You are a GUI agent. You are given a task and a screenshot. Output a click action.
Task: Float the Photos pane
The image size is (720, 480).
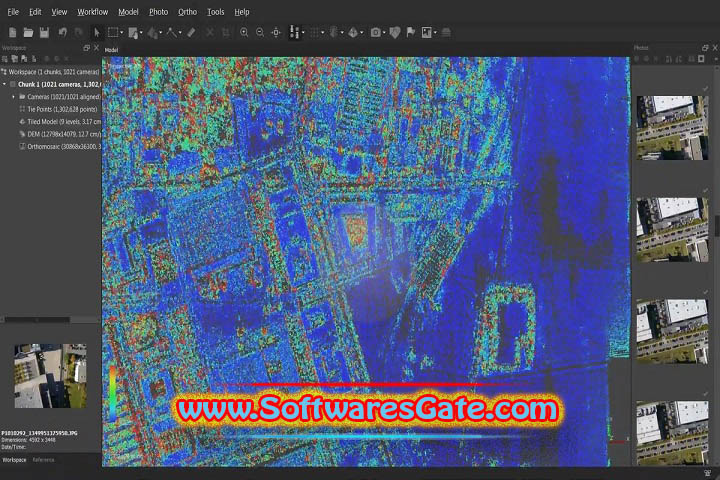[705, 48]
